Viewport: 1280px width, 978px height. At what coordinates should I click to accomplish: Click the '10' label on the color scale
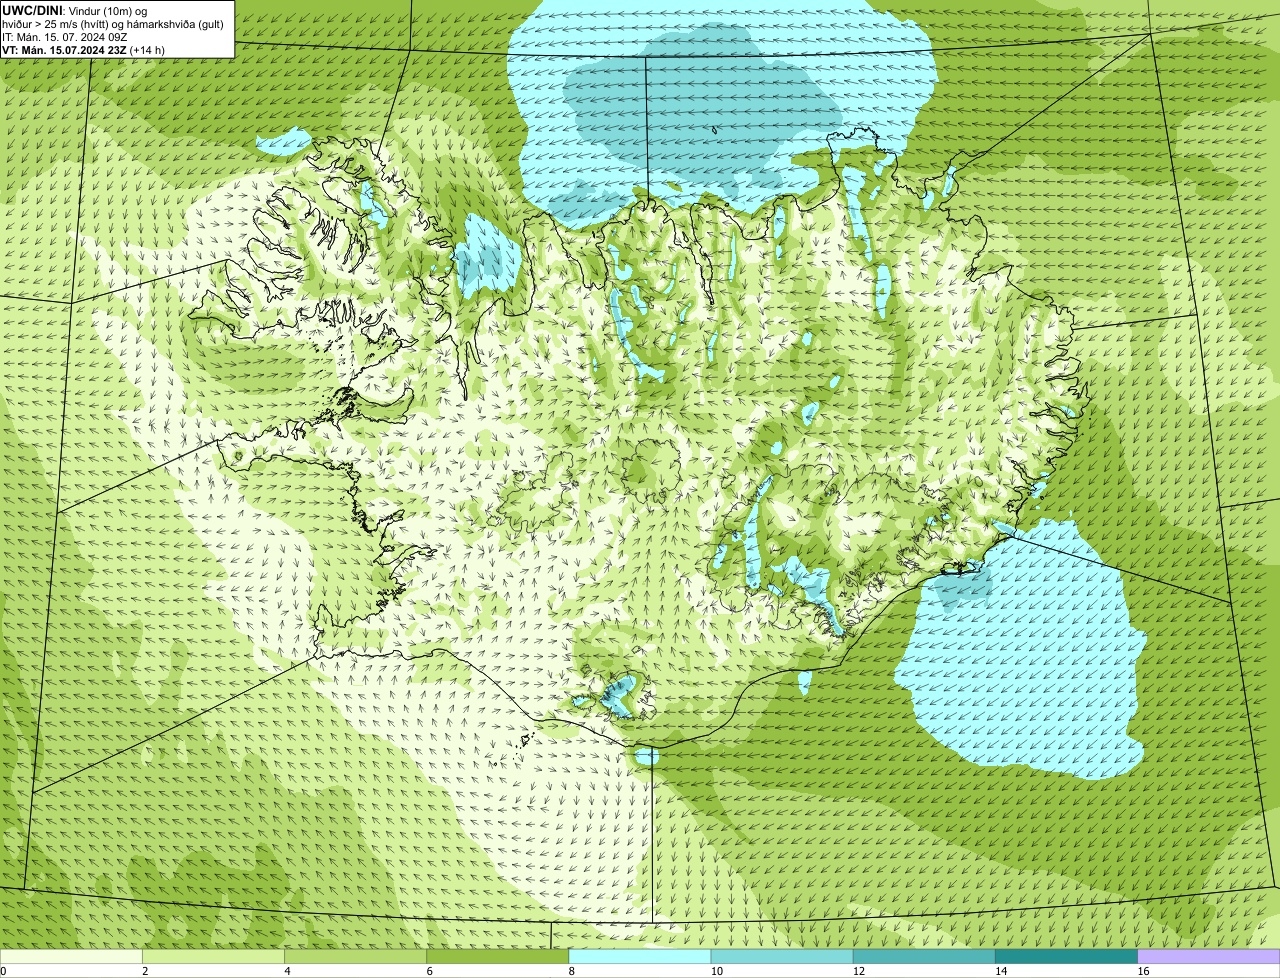point(716,971)
